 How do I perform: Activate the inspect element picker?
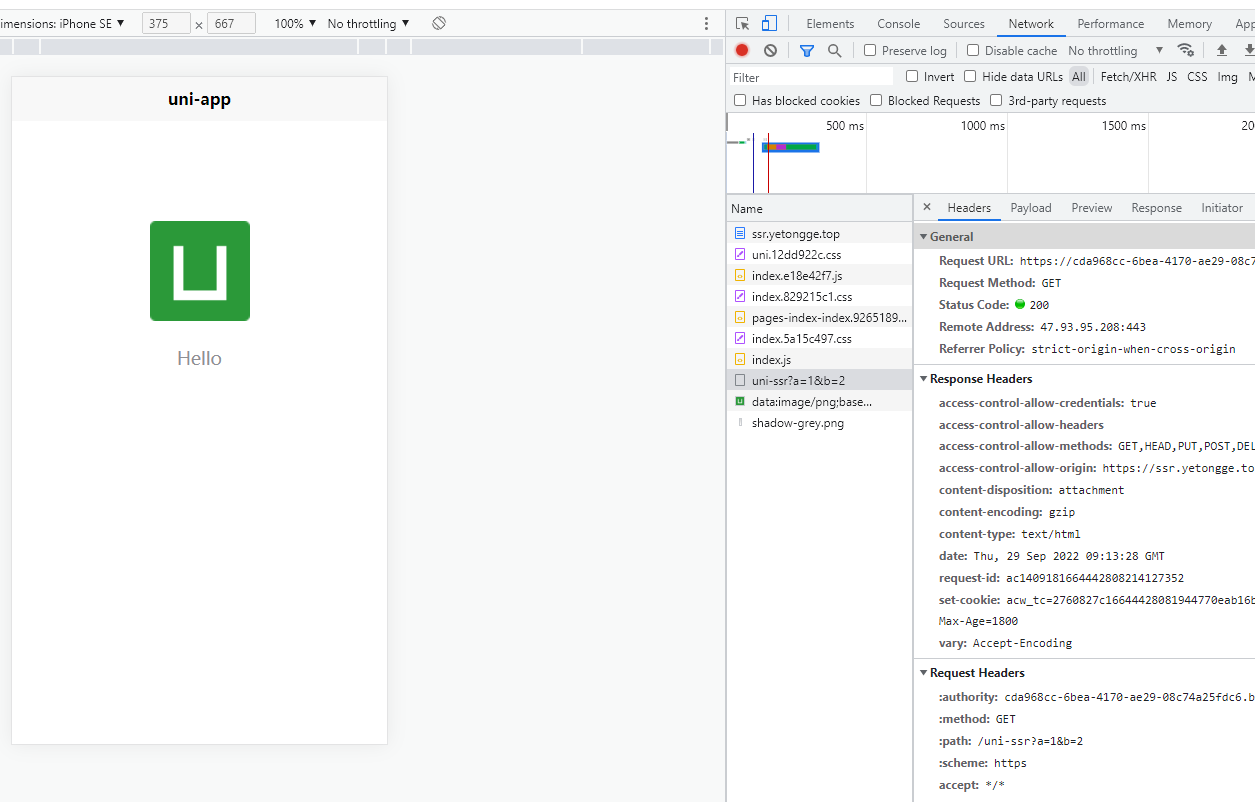(743, 23)
